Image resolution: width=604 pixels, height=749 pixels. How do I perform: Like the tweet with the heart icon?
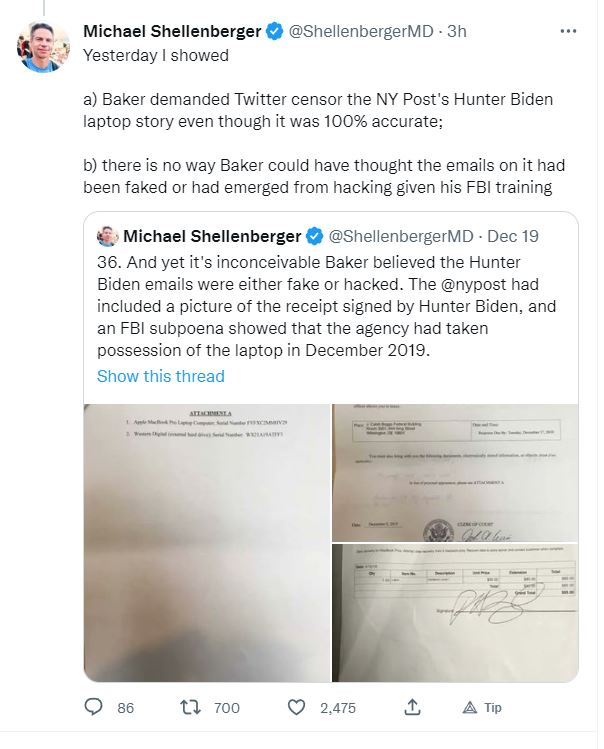click(296, 707)
